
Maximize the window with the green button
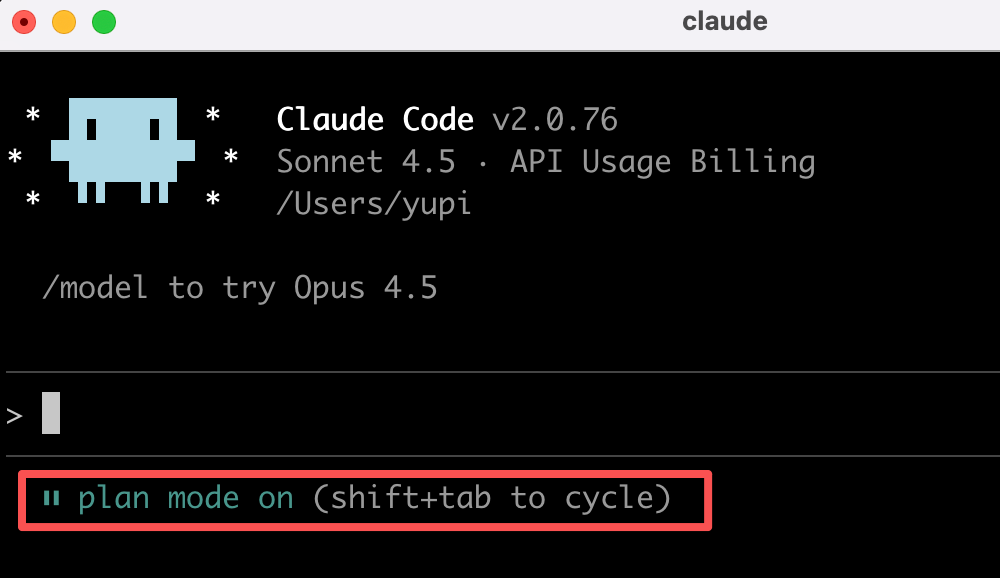[103, 21]
